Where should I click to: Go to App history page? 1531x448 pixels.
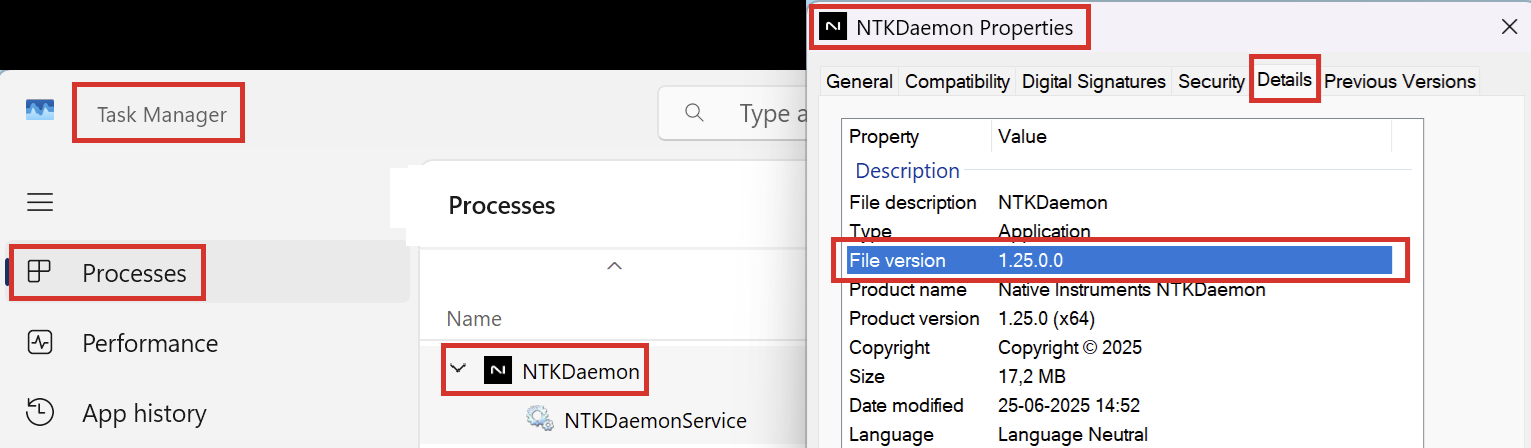click(207, 413)
